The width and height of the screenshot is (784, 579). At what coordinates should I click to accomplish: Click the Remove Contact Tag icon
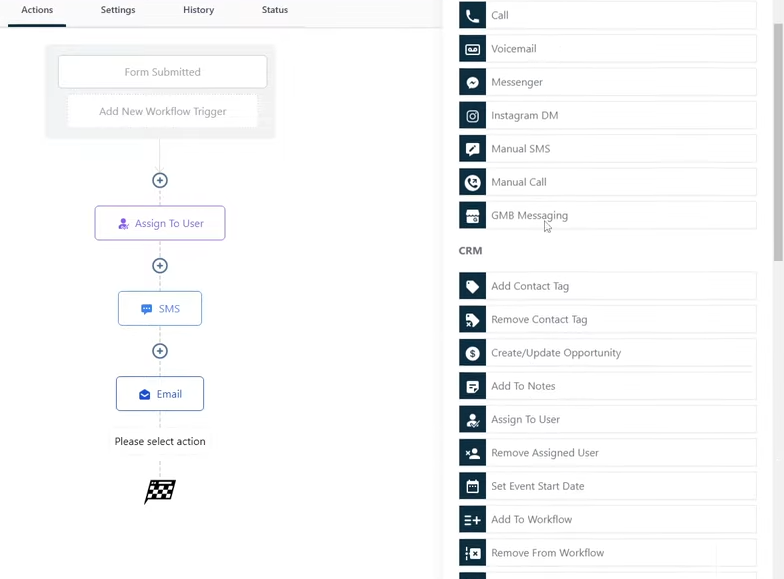tap(472, 320)
